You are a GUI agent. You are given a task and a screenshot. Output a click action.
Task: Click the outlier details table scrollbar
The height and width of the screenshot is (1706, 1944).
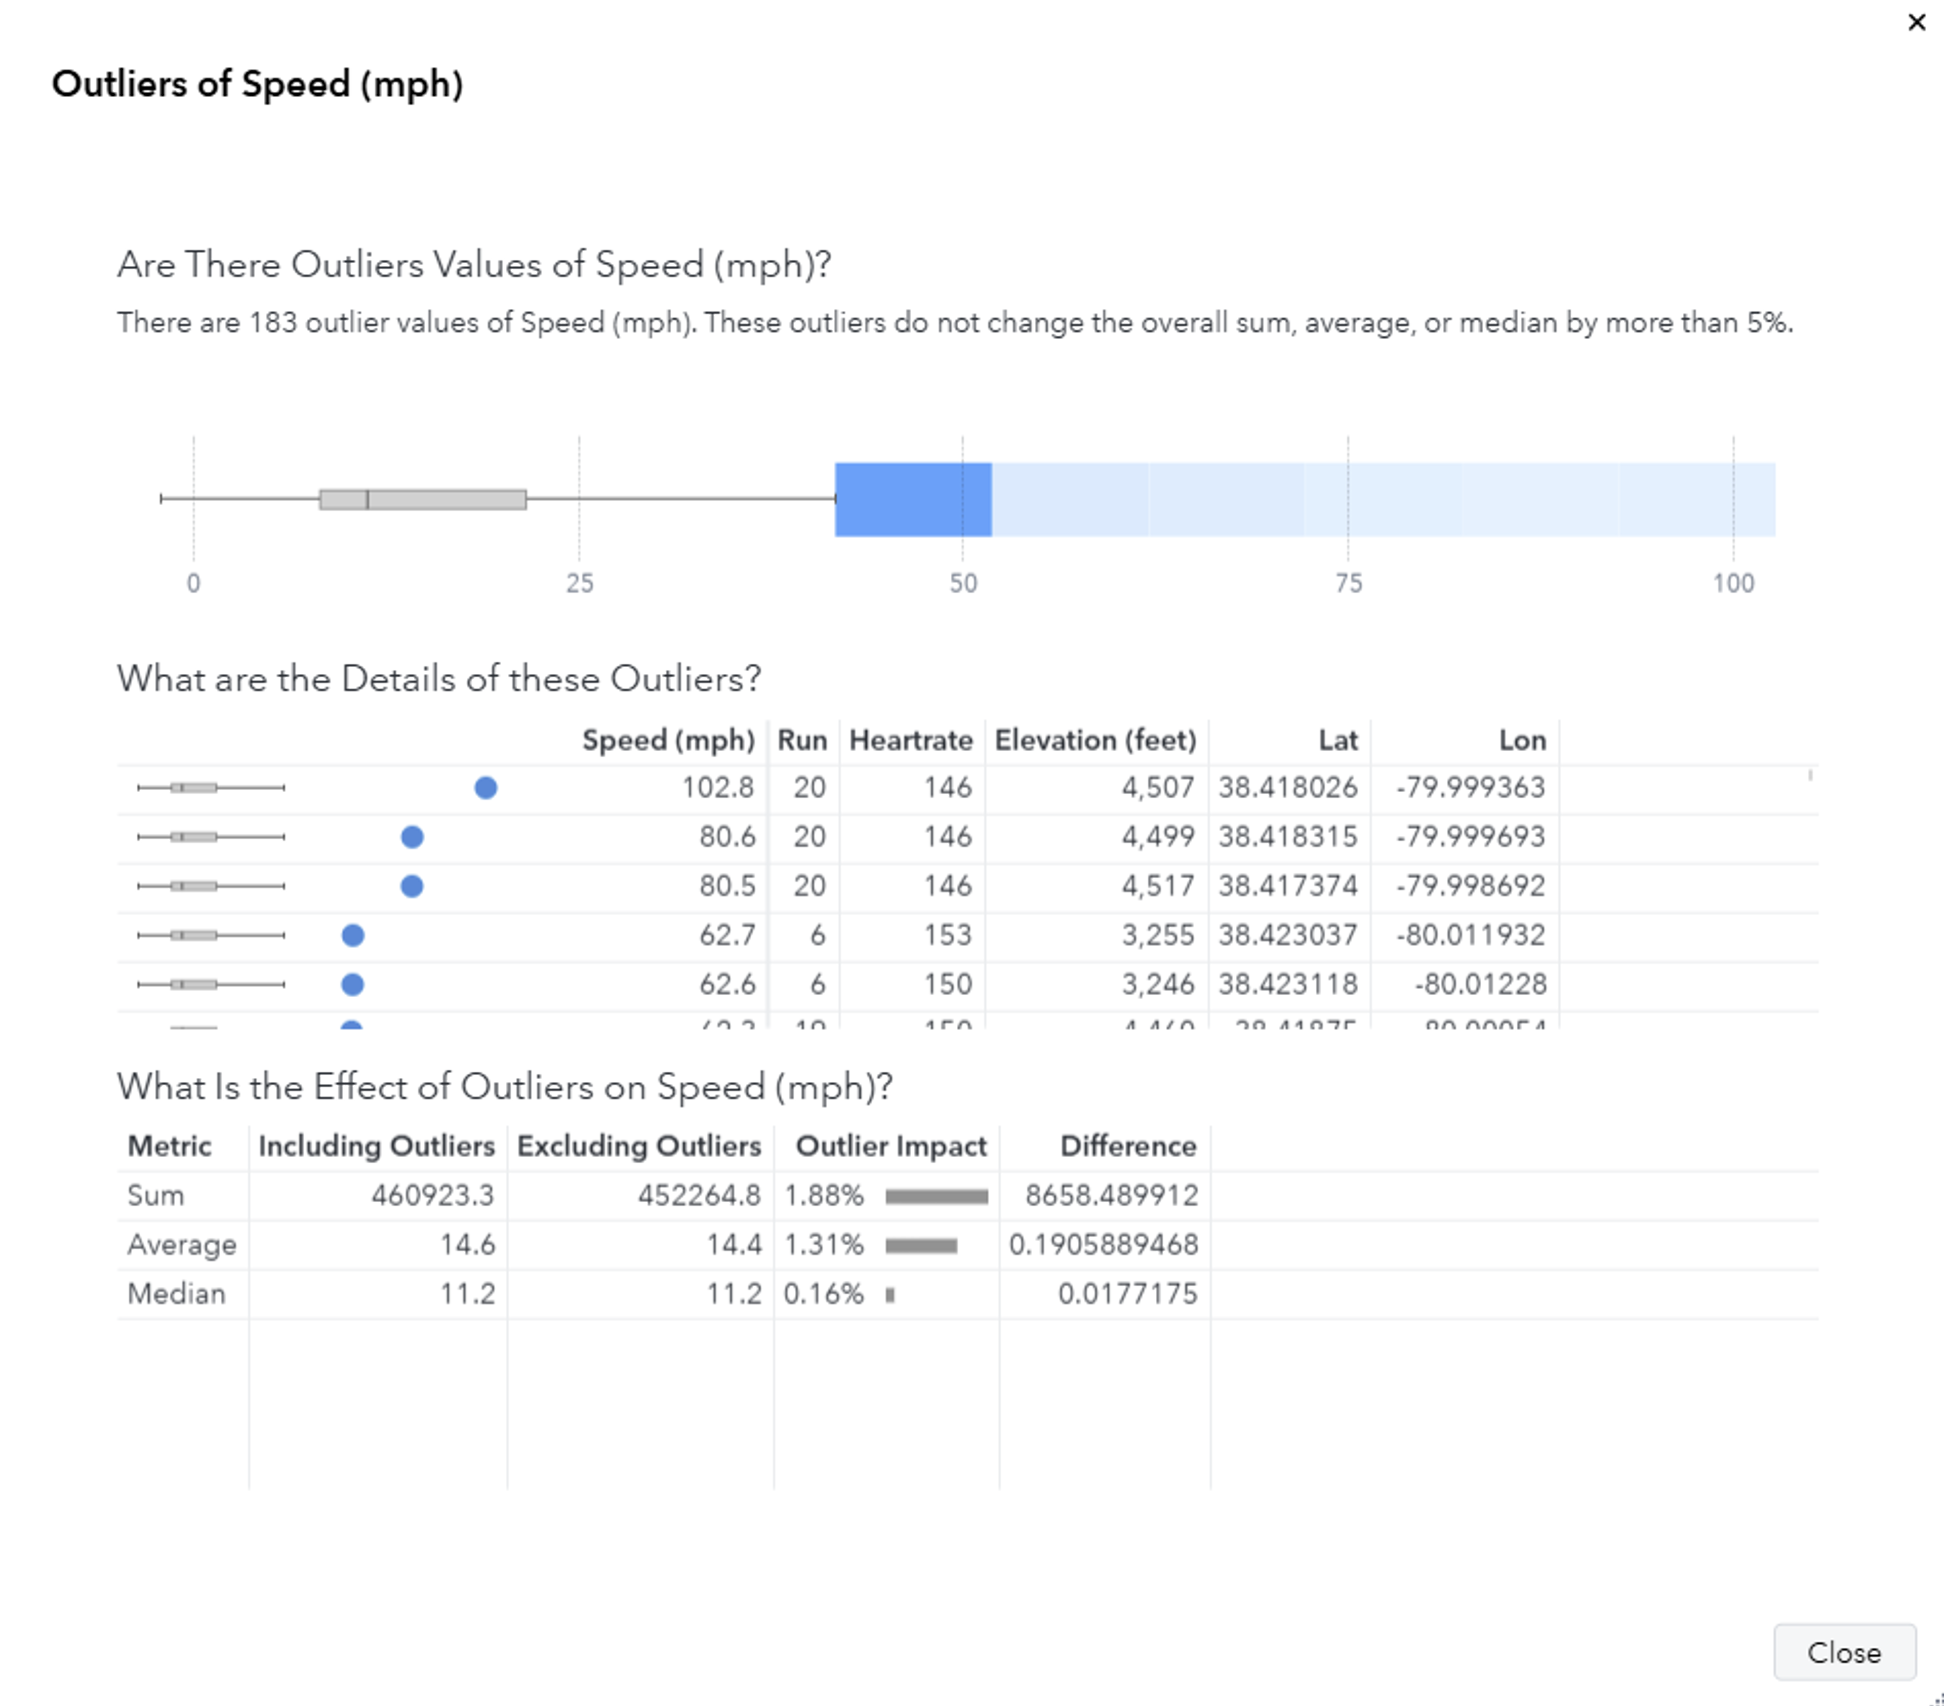point(1810,776)
